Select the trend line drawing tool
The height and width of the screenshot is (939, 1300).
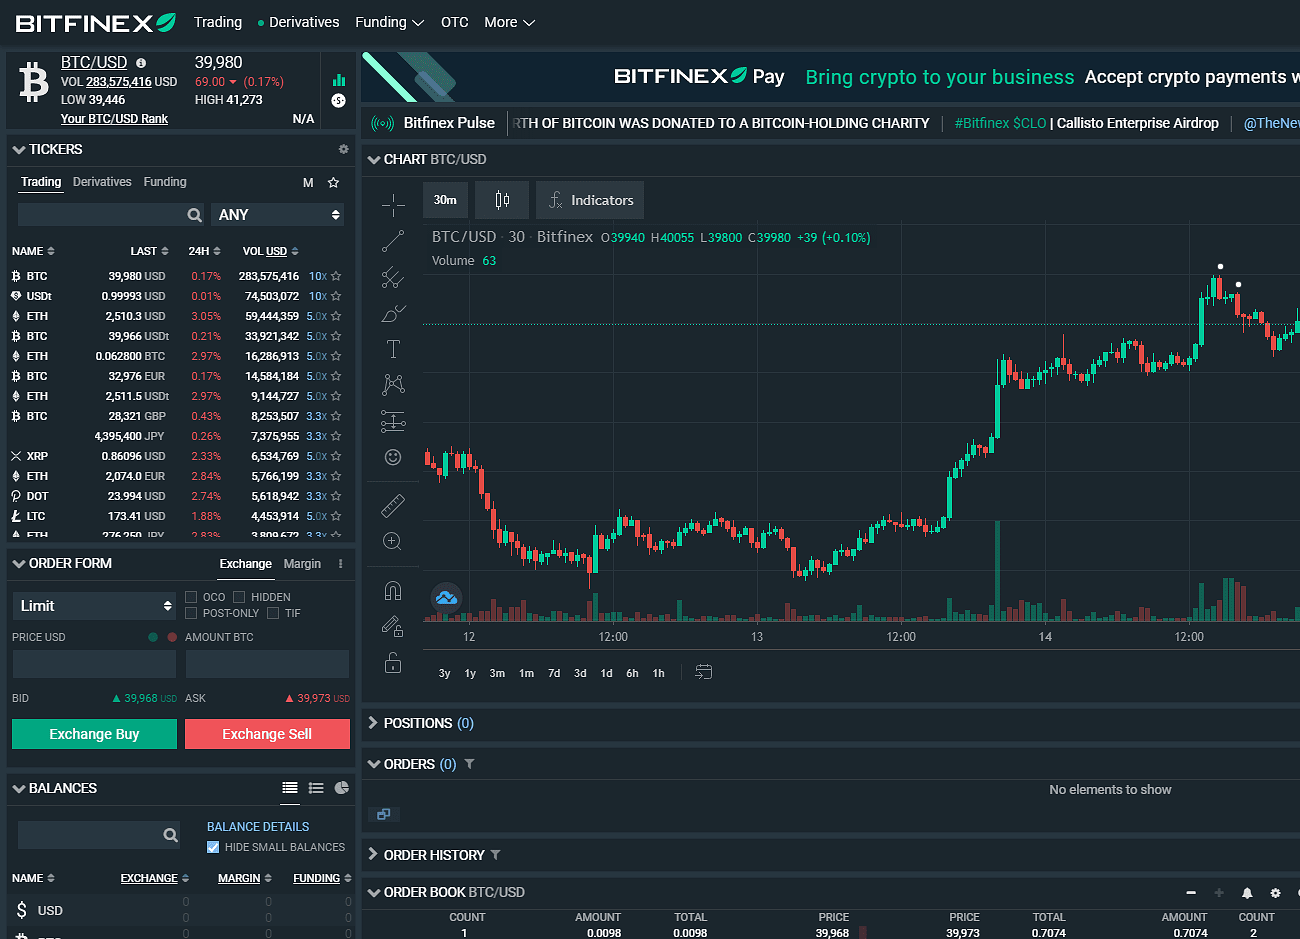(x=393, y=241)
